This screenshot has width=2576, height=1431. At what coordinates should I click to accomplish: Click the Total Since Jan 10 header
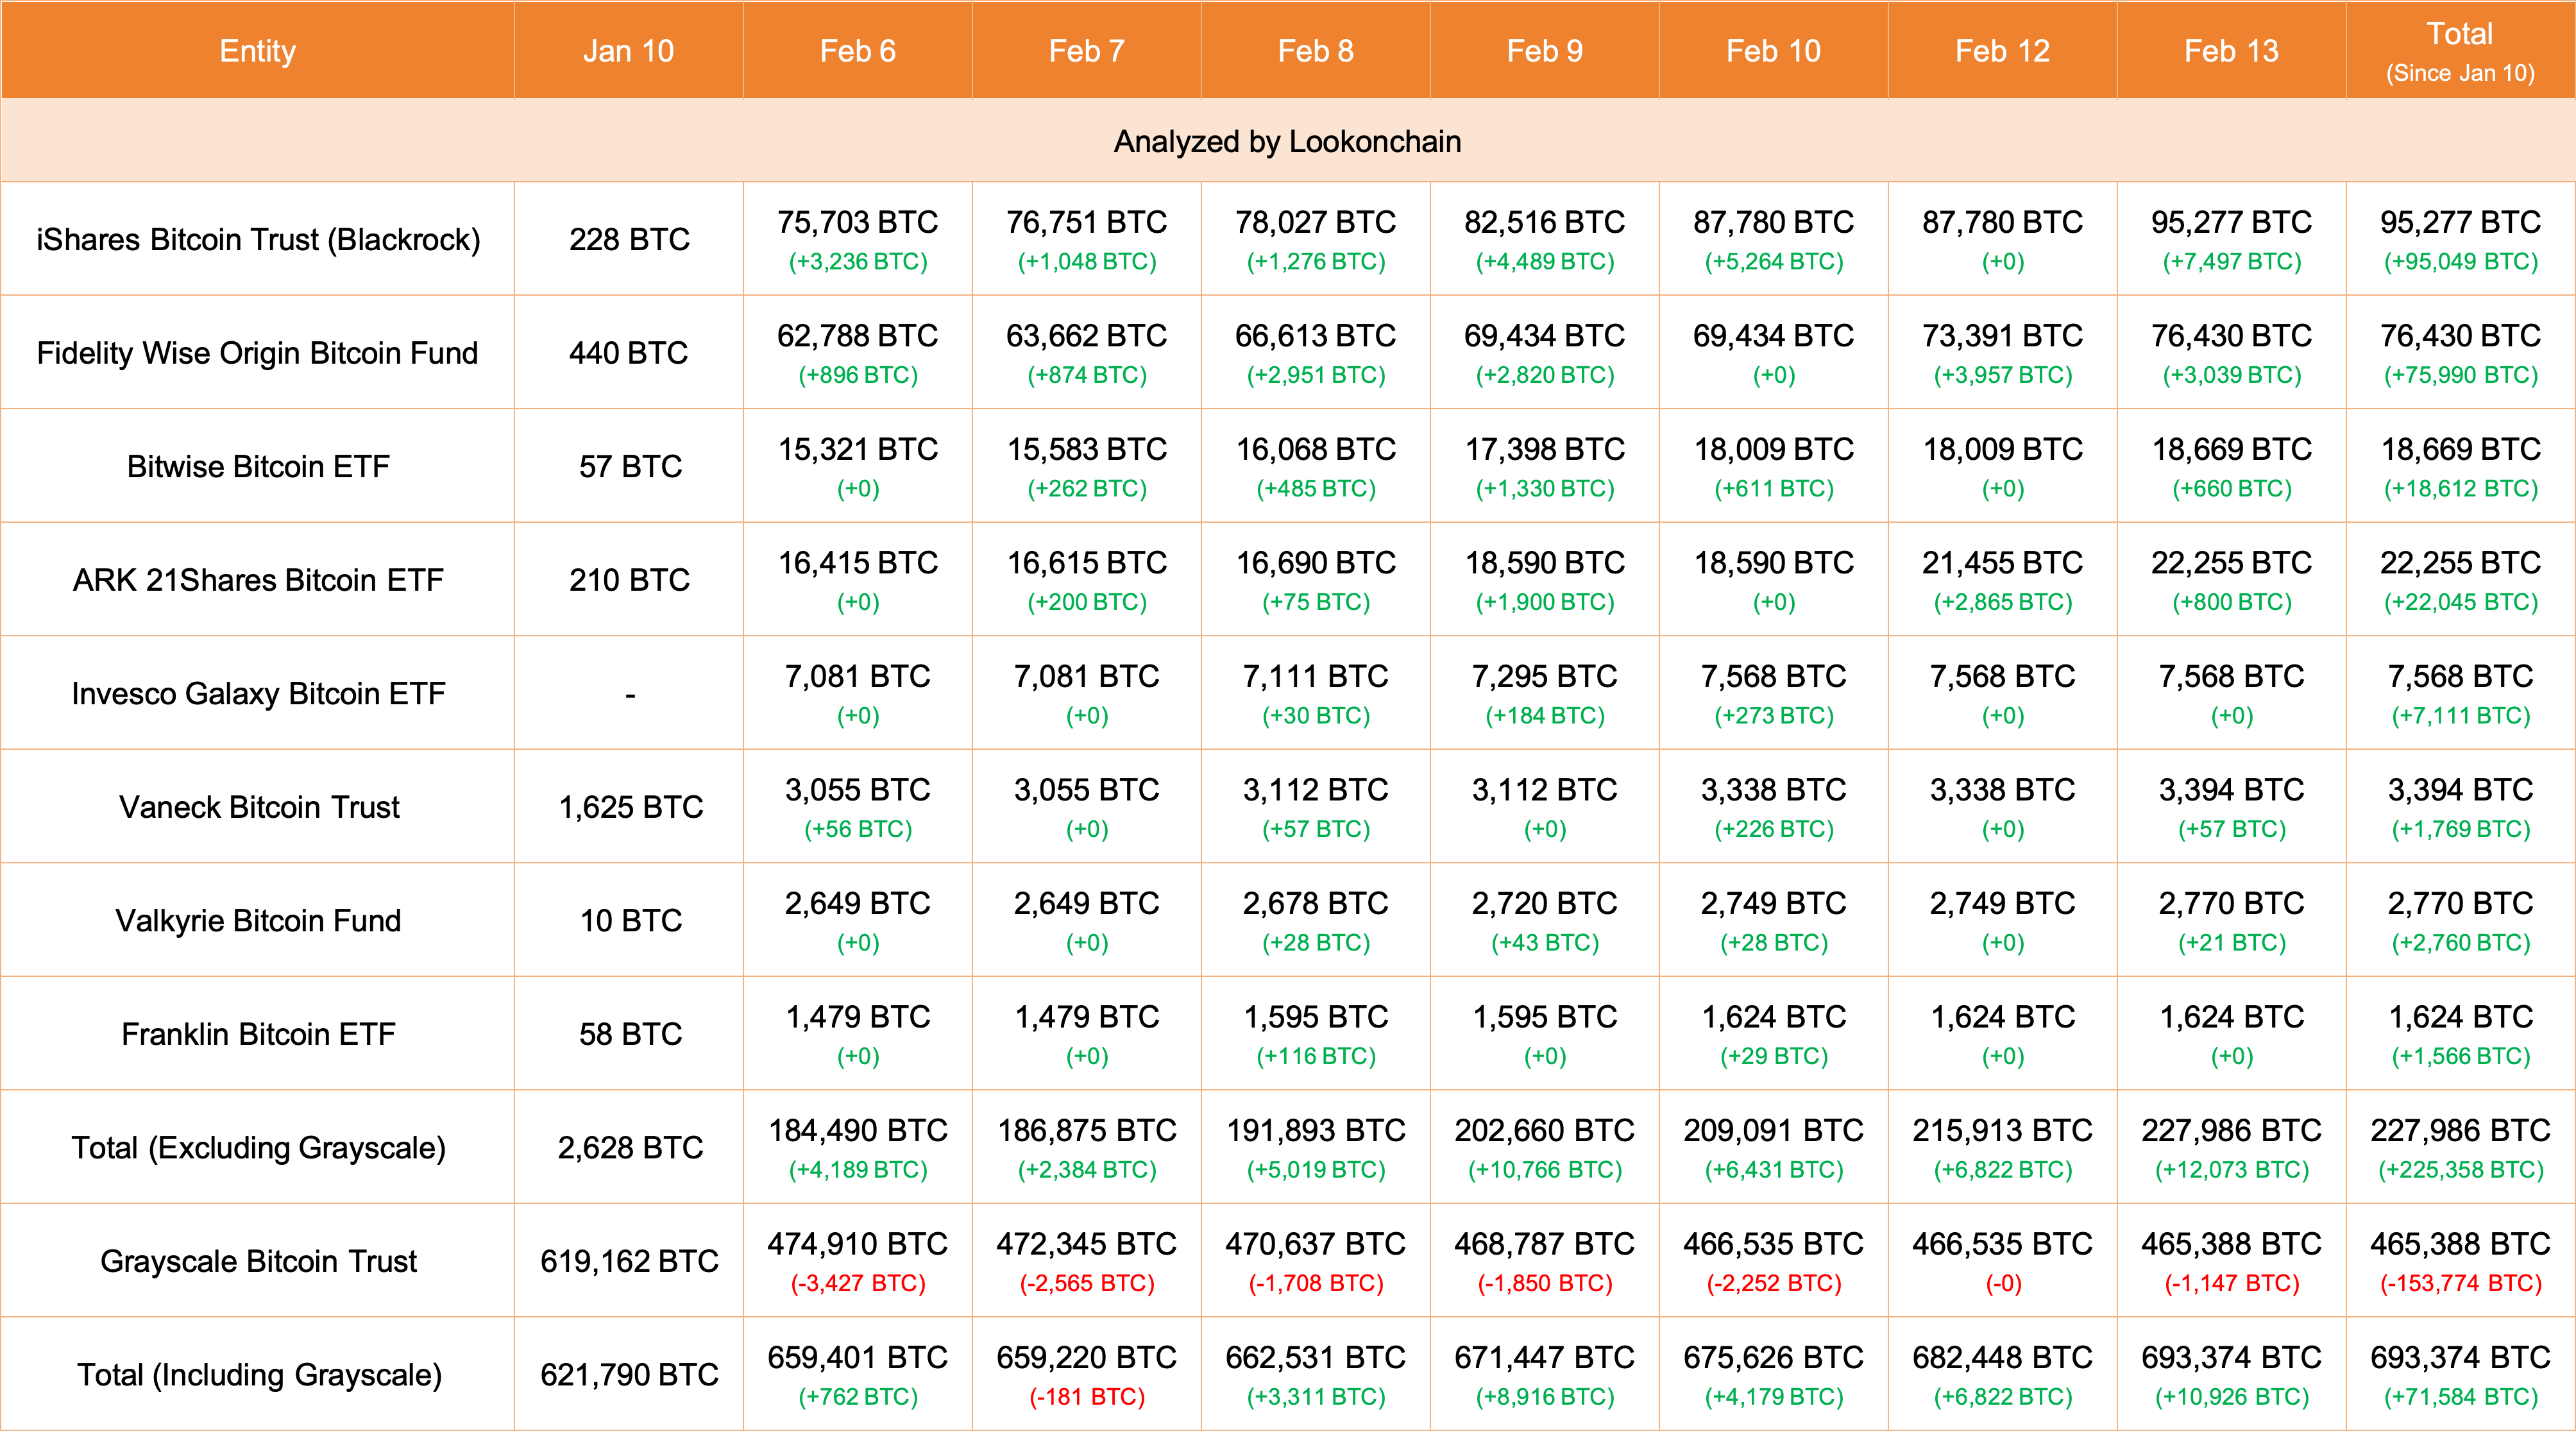[2460, 51]
